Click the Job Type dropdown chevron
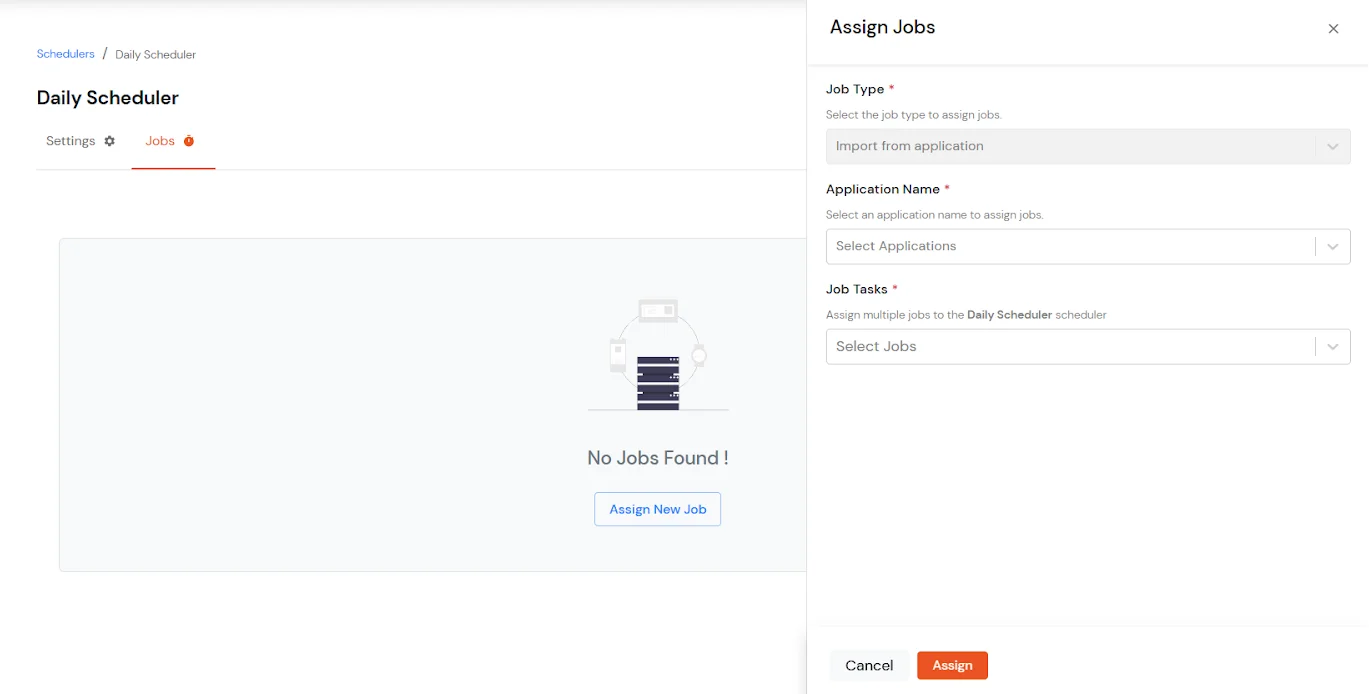The height and width of the screenshot is (694, 1369). pyautogui.click(x=1332, y=146)
